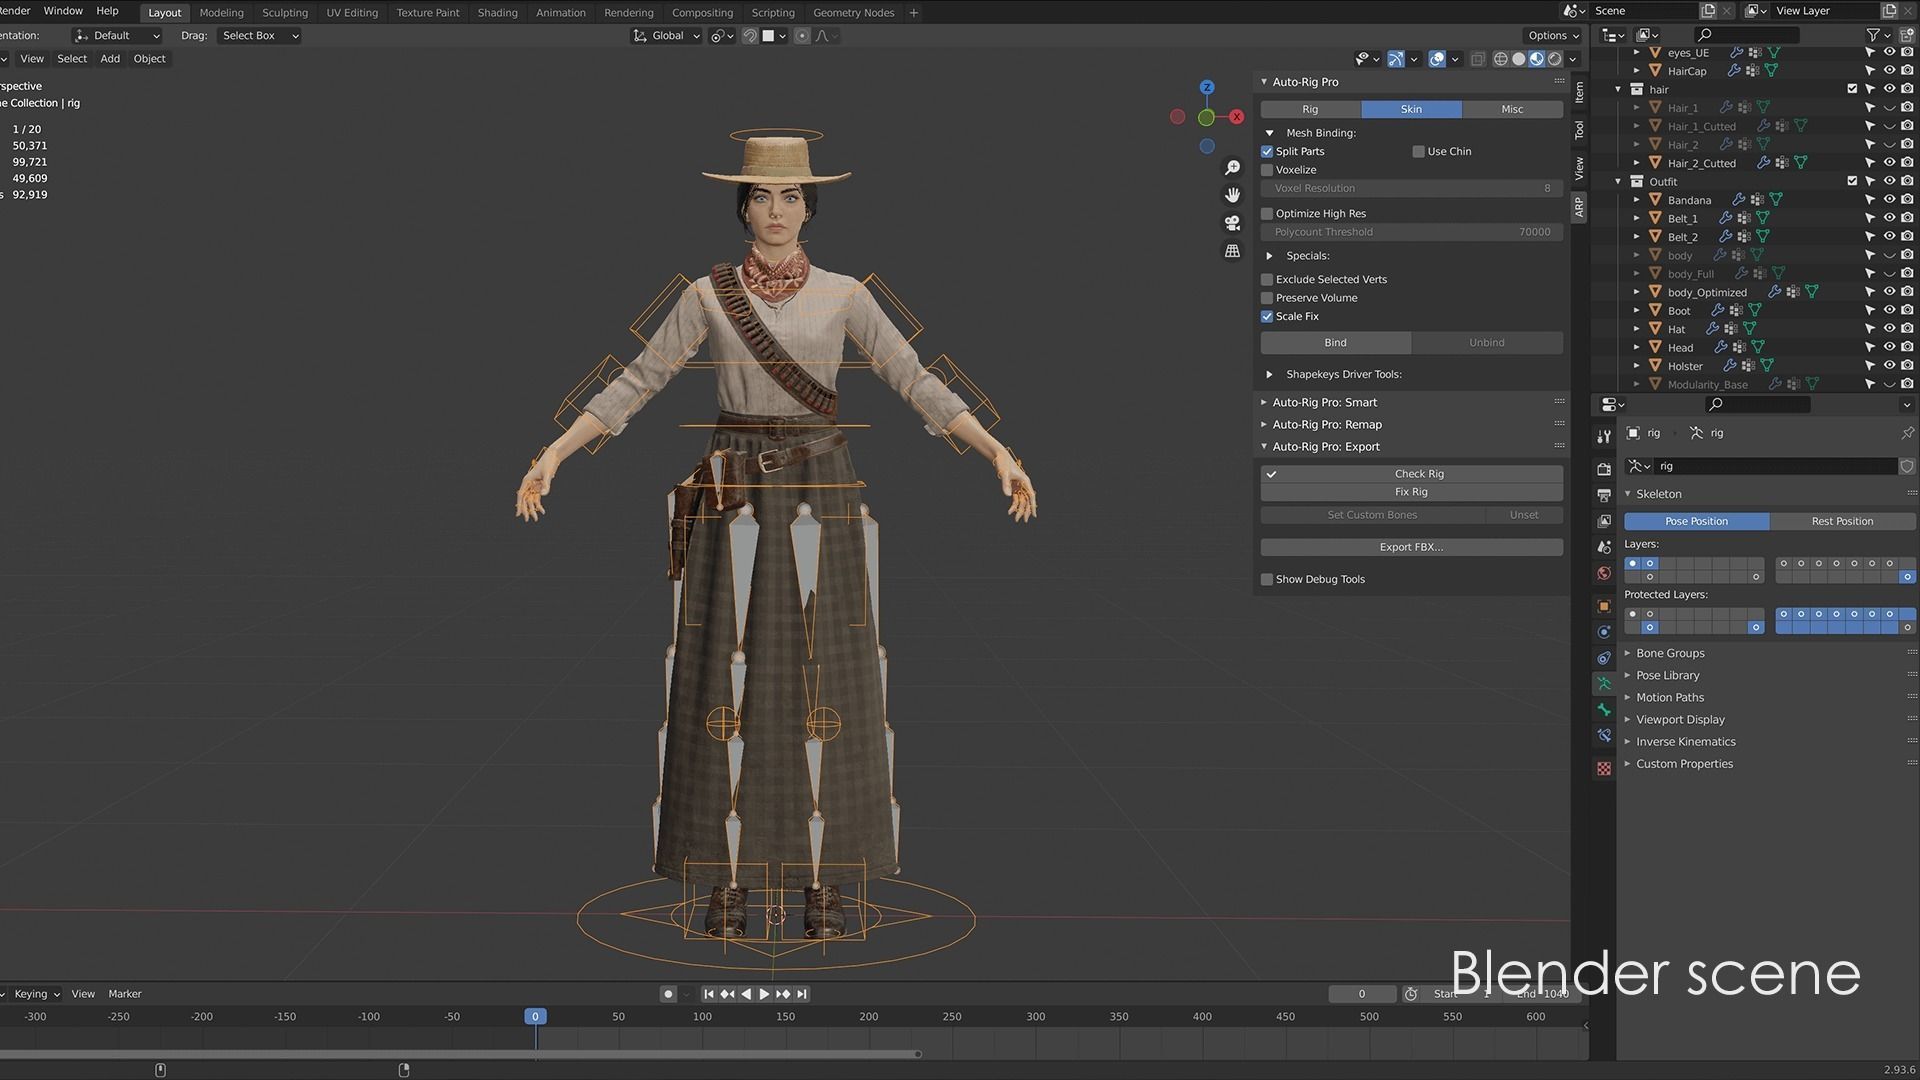Toggle X-ray view icon in header
This screenshot has height=1080, width=1920.
1478,59
